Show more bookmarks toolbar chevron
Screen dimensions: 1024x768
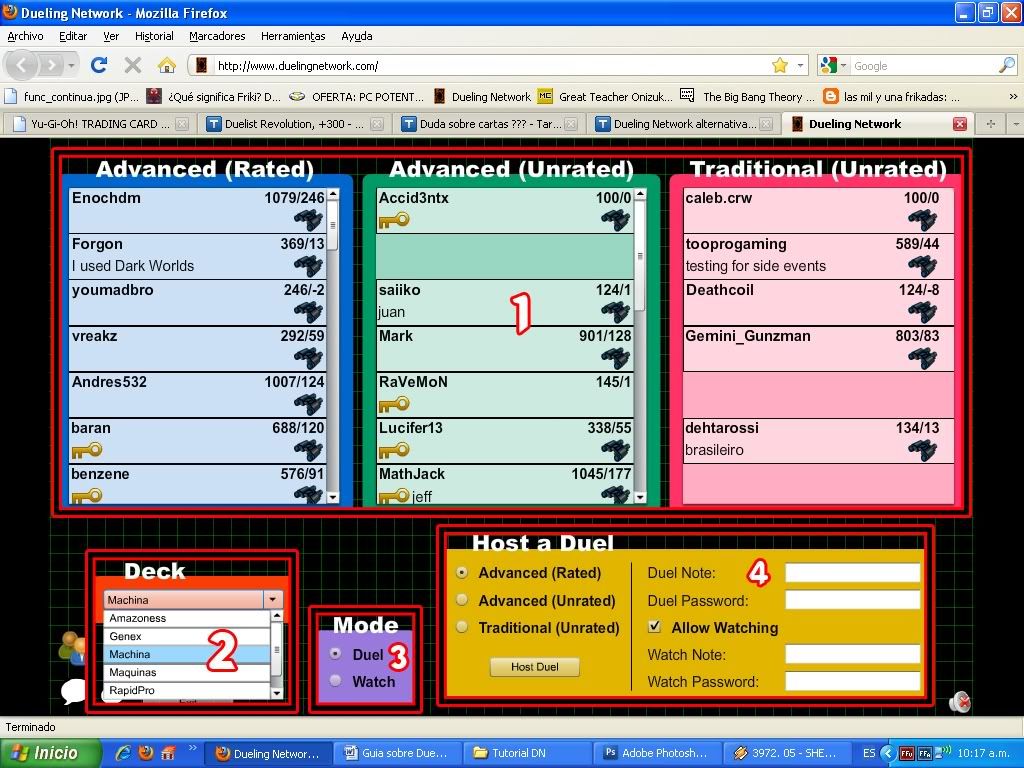pyautogui.click(x=1013, y=97)
